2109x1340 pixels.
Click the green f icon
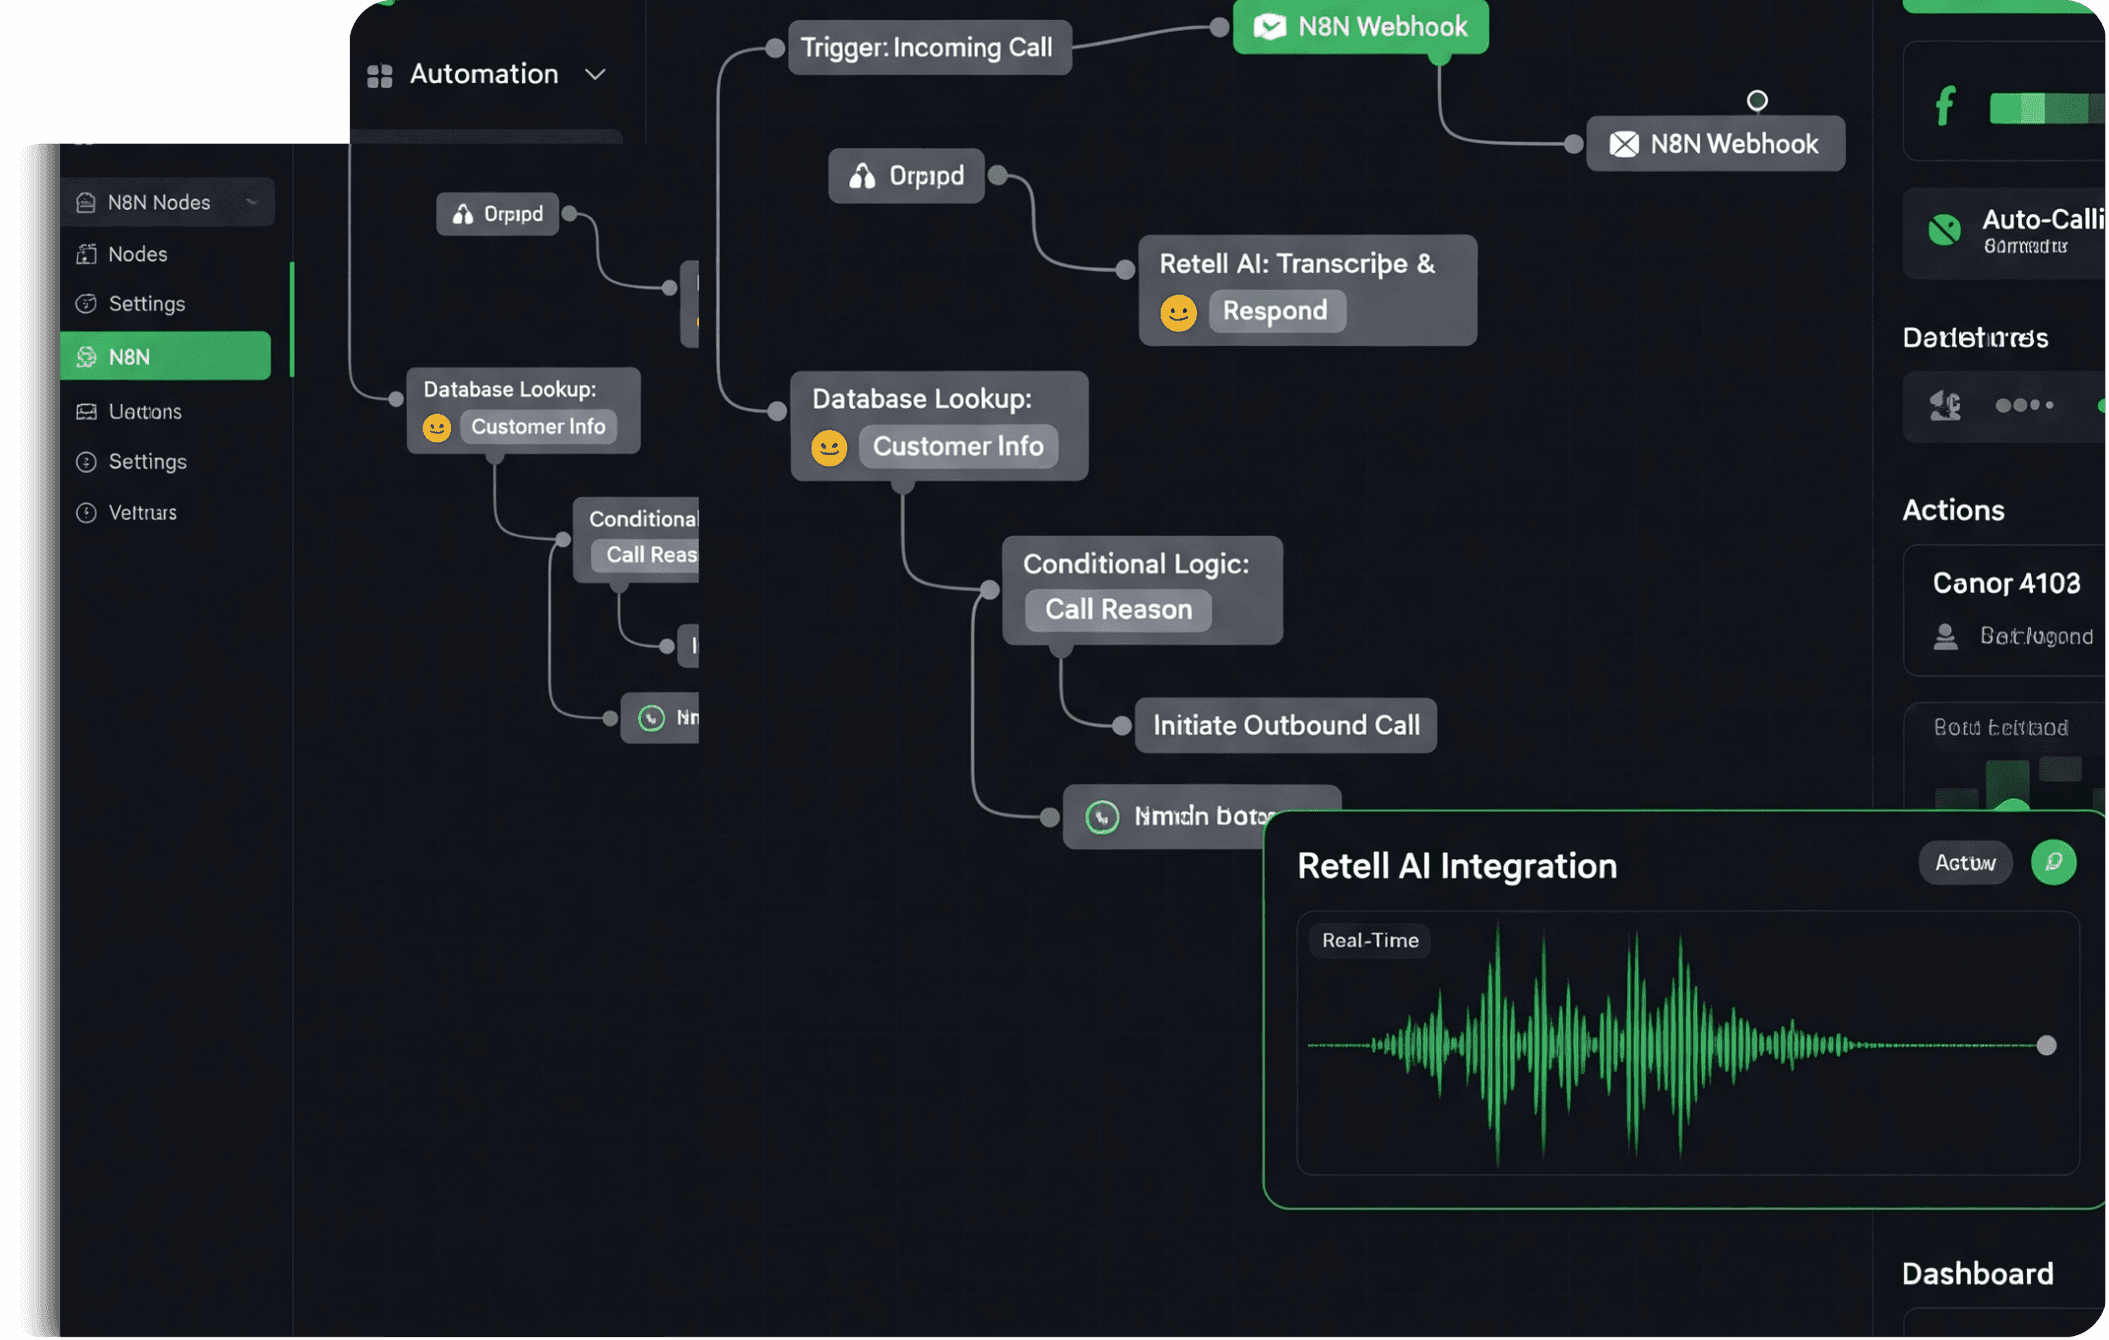coord(1945,105)
